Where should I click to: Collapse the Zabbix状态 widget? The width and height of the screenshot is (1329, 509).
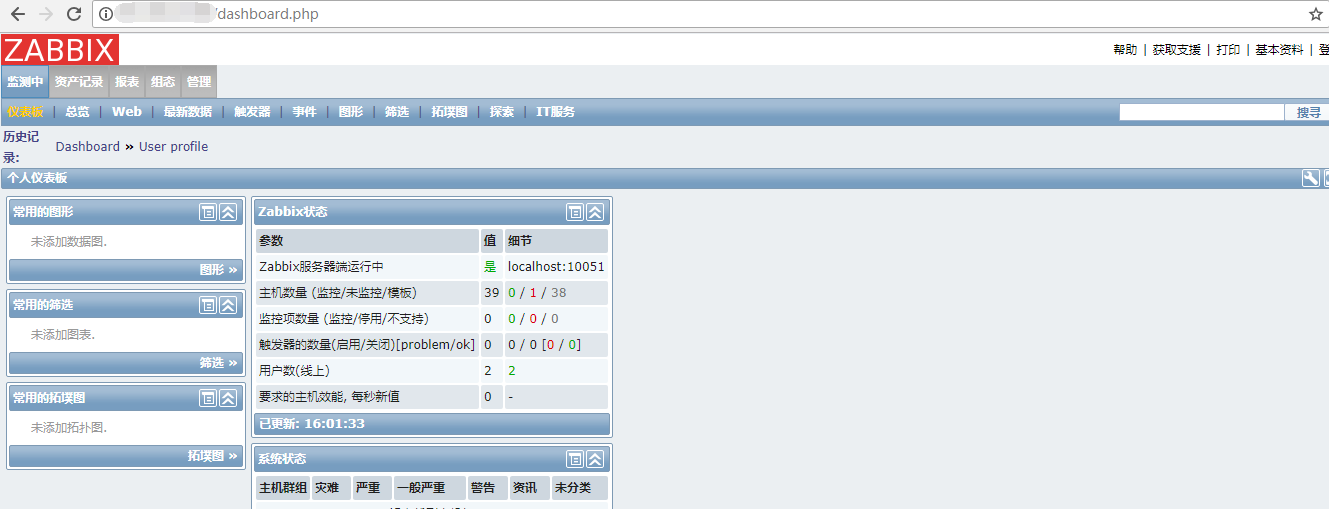point(595,212)
